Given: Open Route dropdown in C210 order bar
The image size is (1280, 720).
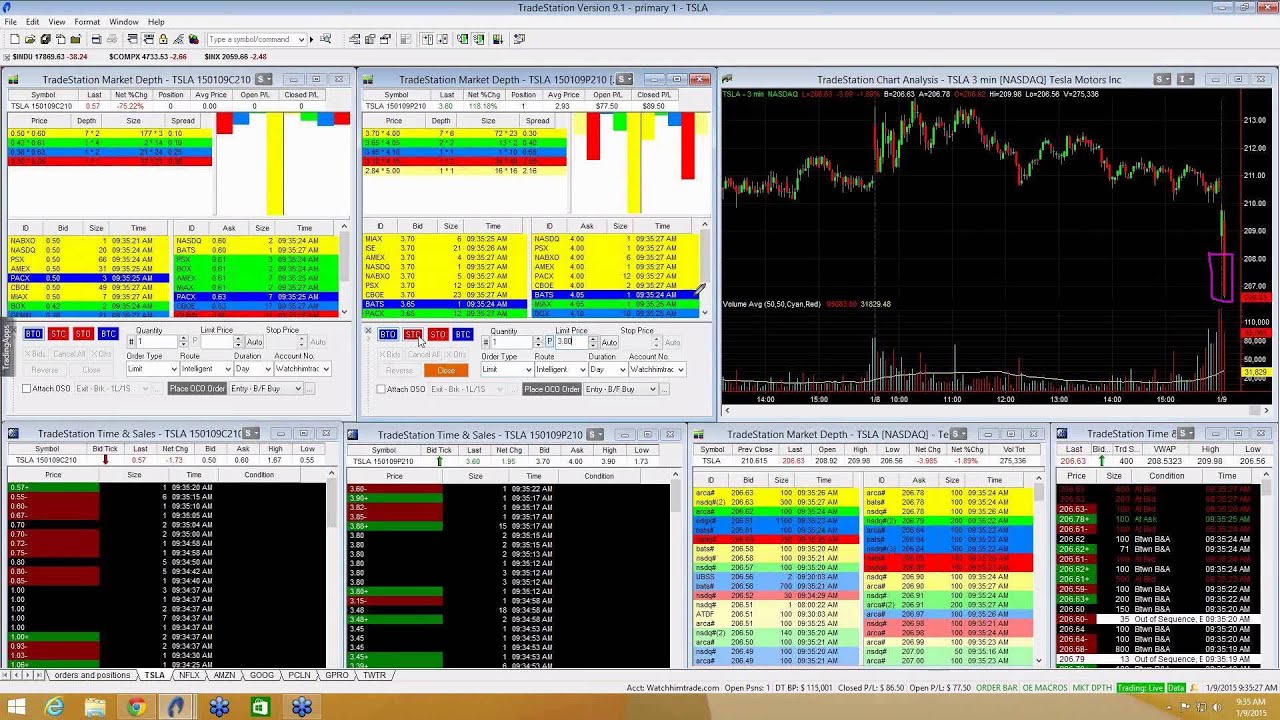Looking at the screenshot, I should point(227,369).
